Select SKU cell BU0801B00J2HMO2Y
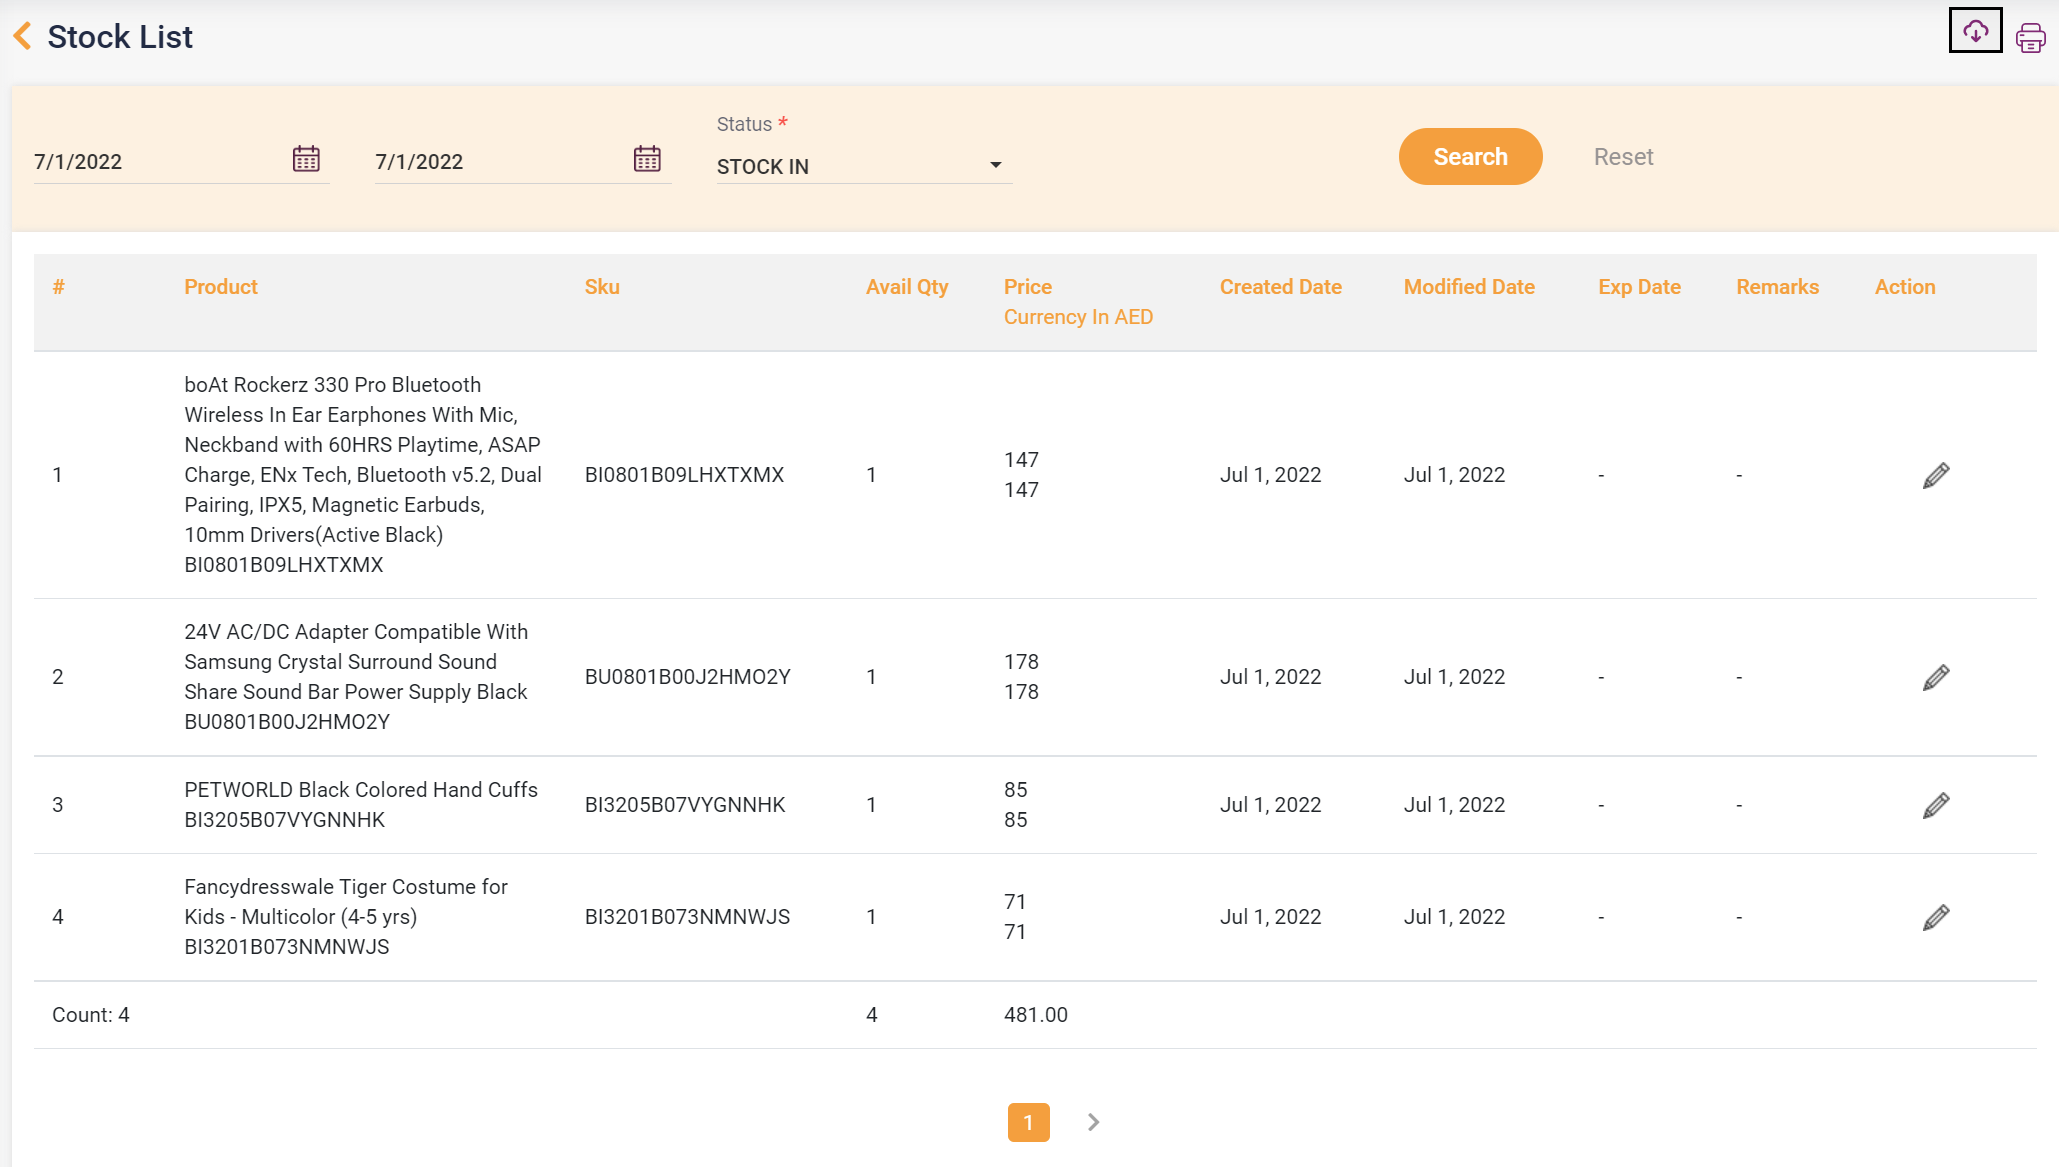2059x1167 pixels. pyautogui.click(x=687, y=677)
